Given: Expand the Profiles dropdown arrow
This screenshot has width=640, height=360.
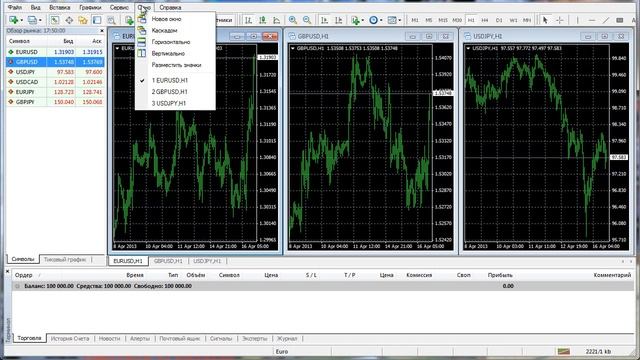Looking at the screenshot, I should pos(40,20).
